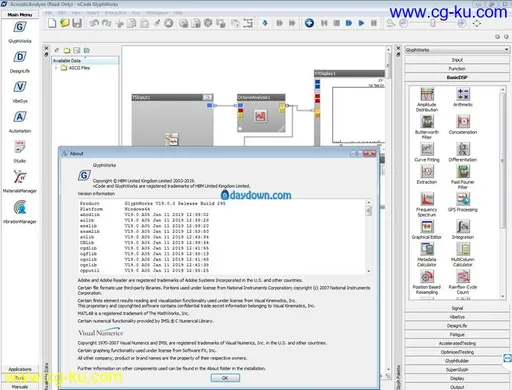Click the Integration glyph icon
Viewport: 512px width, 390px height.
click(463, 227)
